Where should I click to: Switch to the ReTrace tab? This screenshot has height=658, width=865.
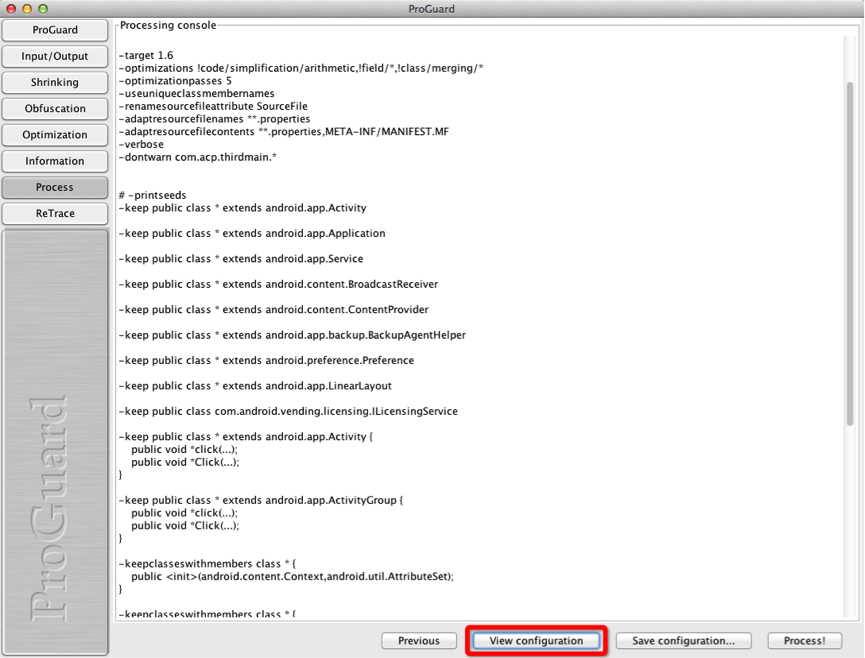coord(55,213)
